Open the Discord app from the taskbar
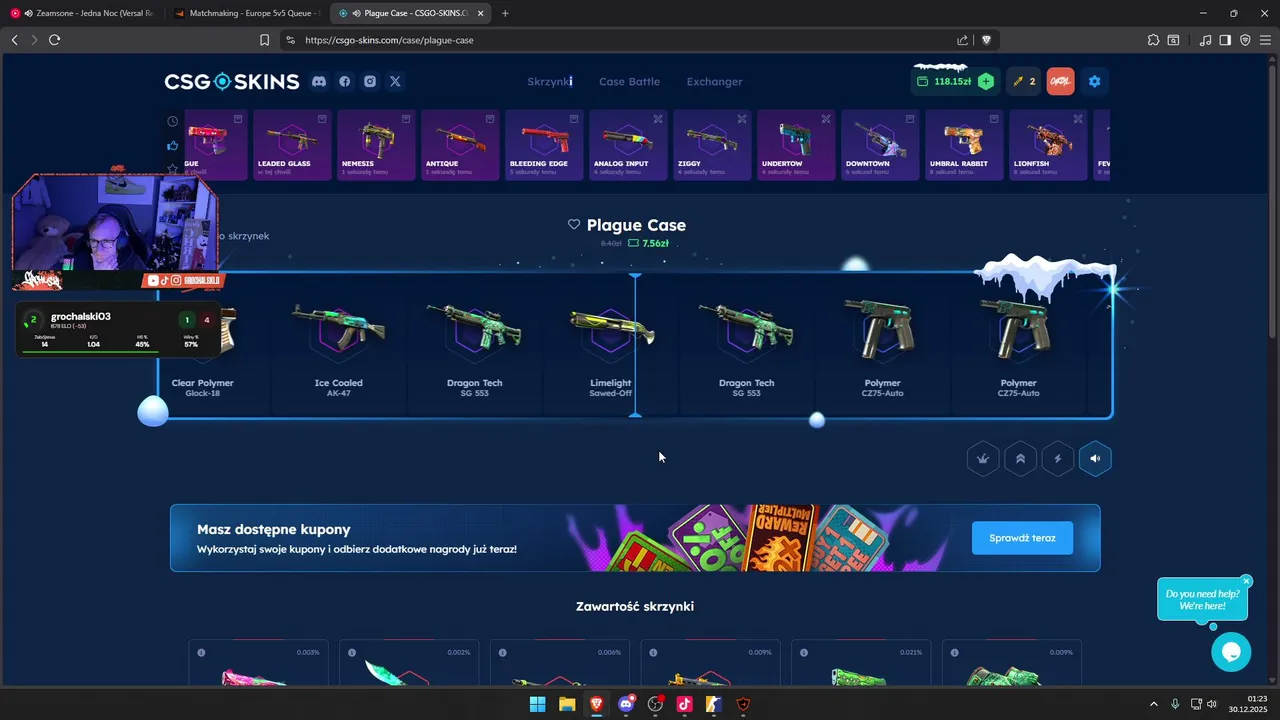This screenshot has width=1280, height=720. (626, 704)
